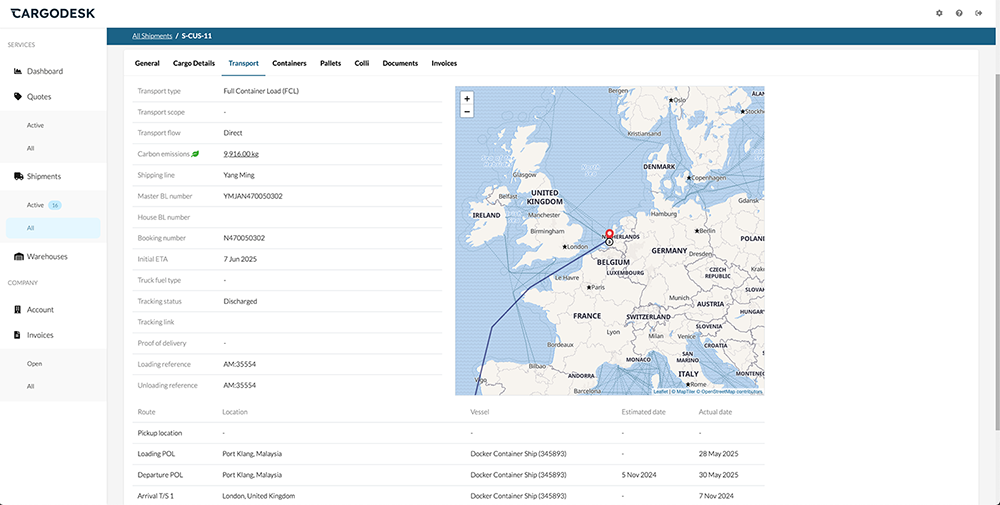Click Initial ETA 7 Jun 2025

point(240,259)
